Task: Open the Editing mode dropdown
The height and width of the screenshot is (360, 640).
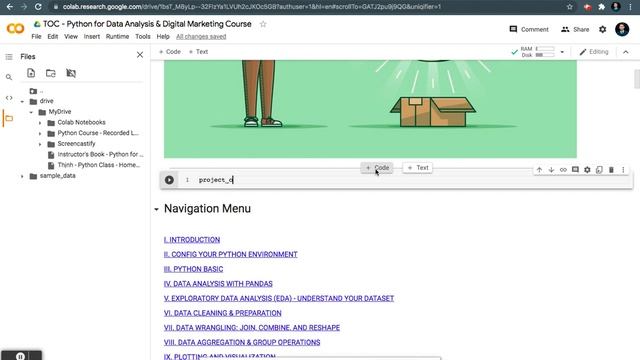Action: pos(594,52)
